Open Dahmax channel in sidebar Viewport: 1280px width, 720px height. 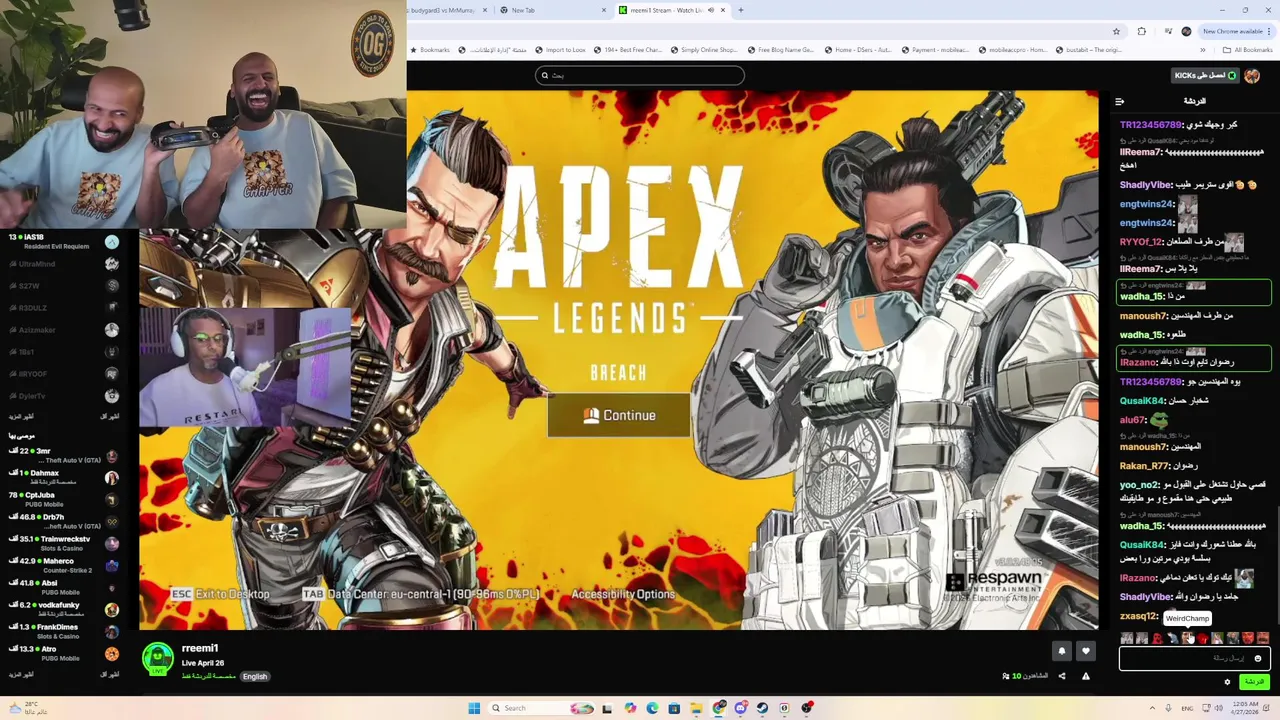click(x=63, y=478)
